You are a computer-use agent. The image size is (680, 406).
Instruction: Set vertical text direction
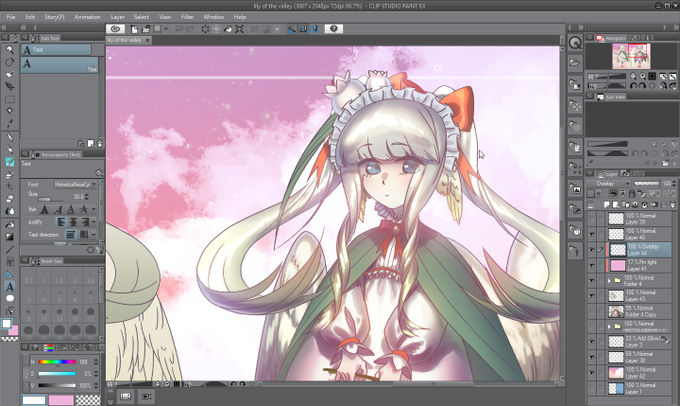84,235
